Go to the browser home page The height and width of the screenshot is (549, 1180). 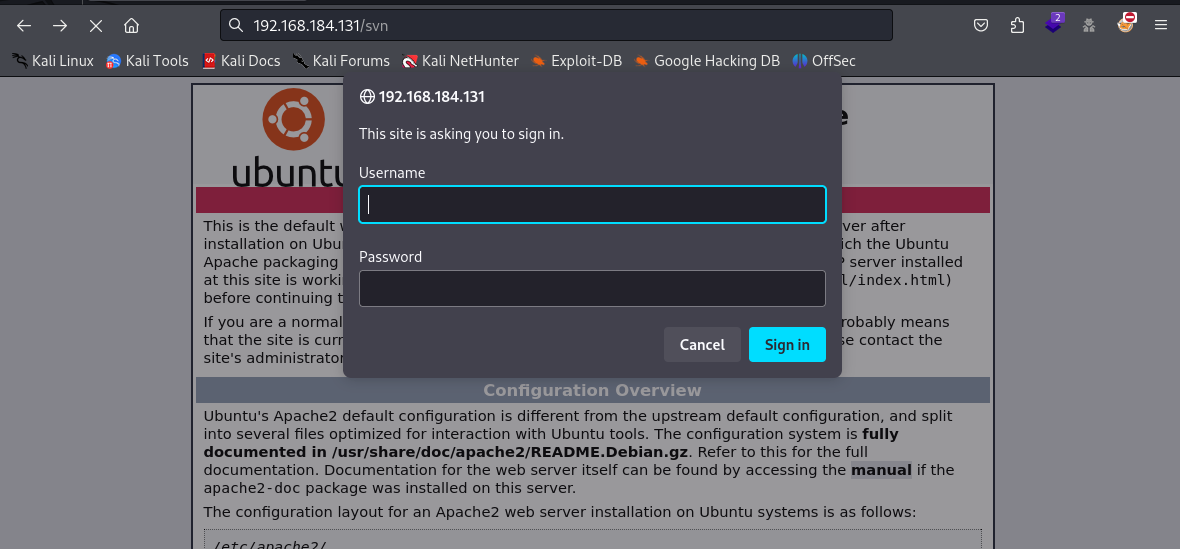pyautogui.click(x=131, y=25)
